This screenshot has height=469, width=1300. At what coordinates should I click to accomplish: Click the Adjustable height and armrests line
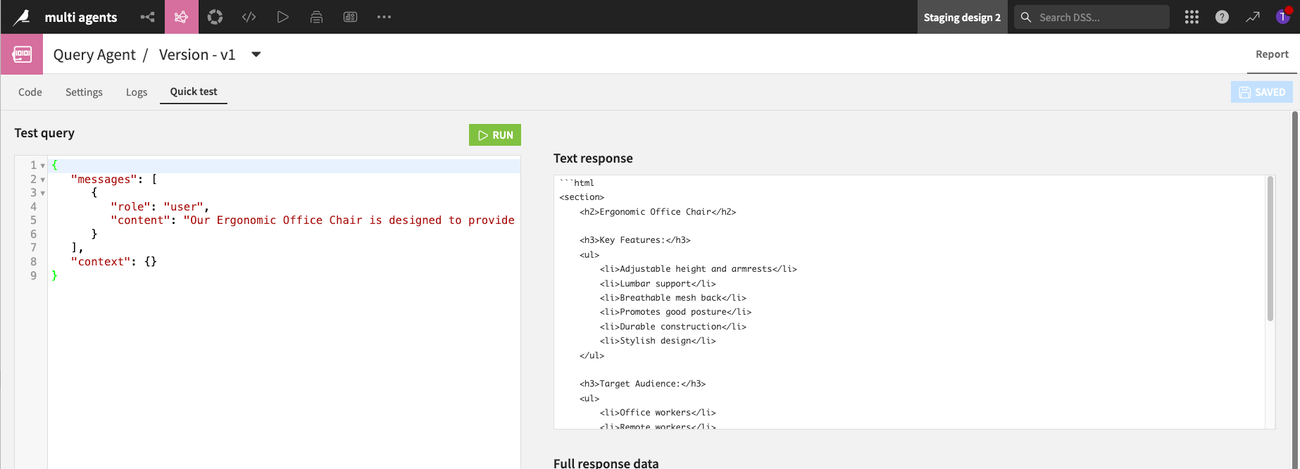(x=698, y=269)
